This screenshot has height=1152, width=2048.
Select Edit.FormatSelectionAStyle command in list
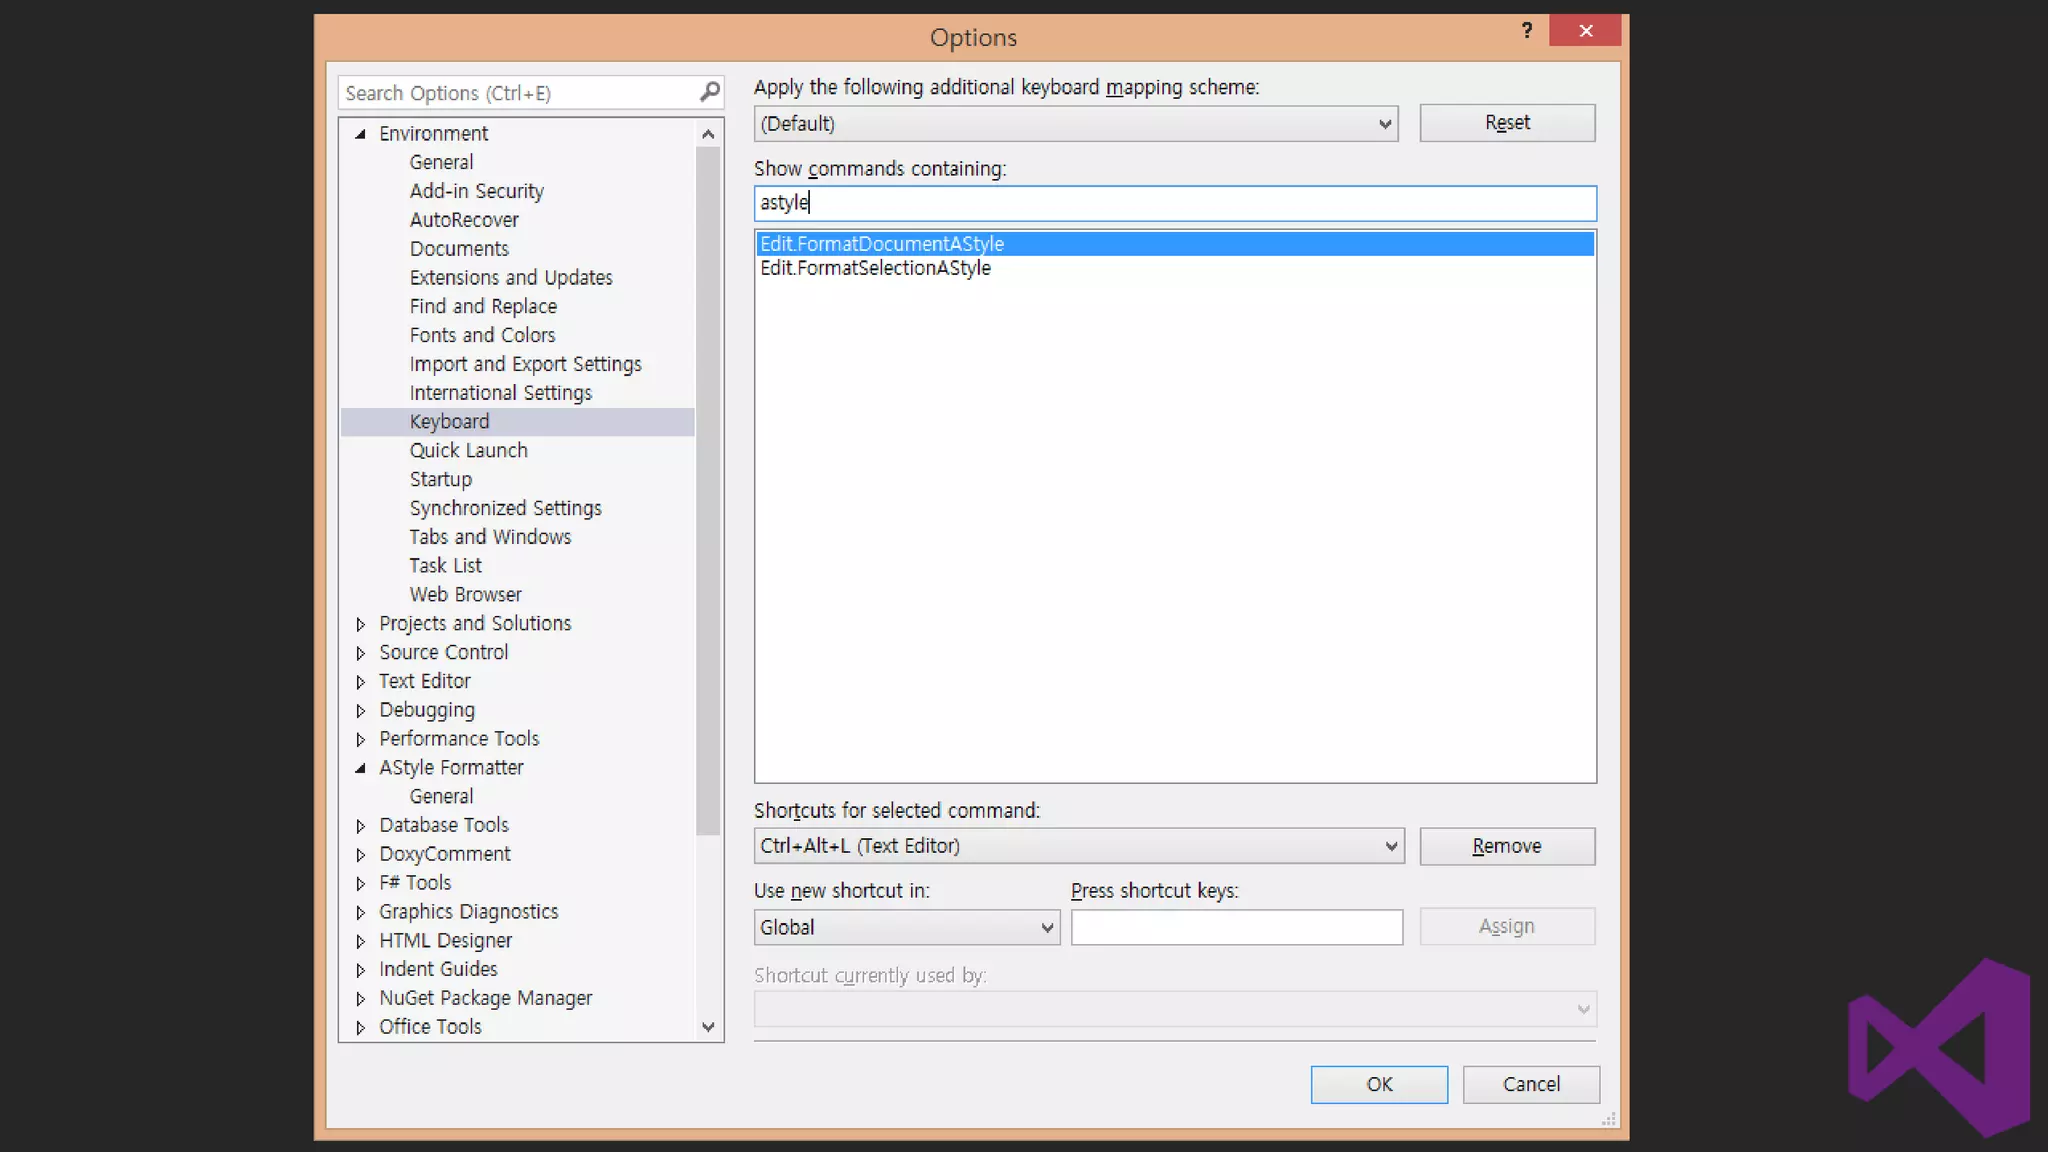[875, 268]
